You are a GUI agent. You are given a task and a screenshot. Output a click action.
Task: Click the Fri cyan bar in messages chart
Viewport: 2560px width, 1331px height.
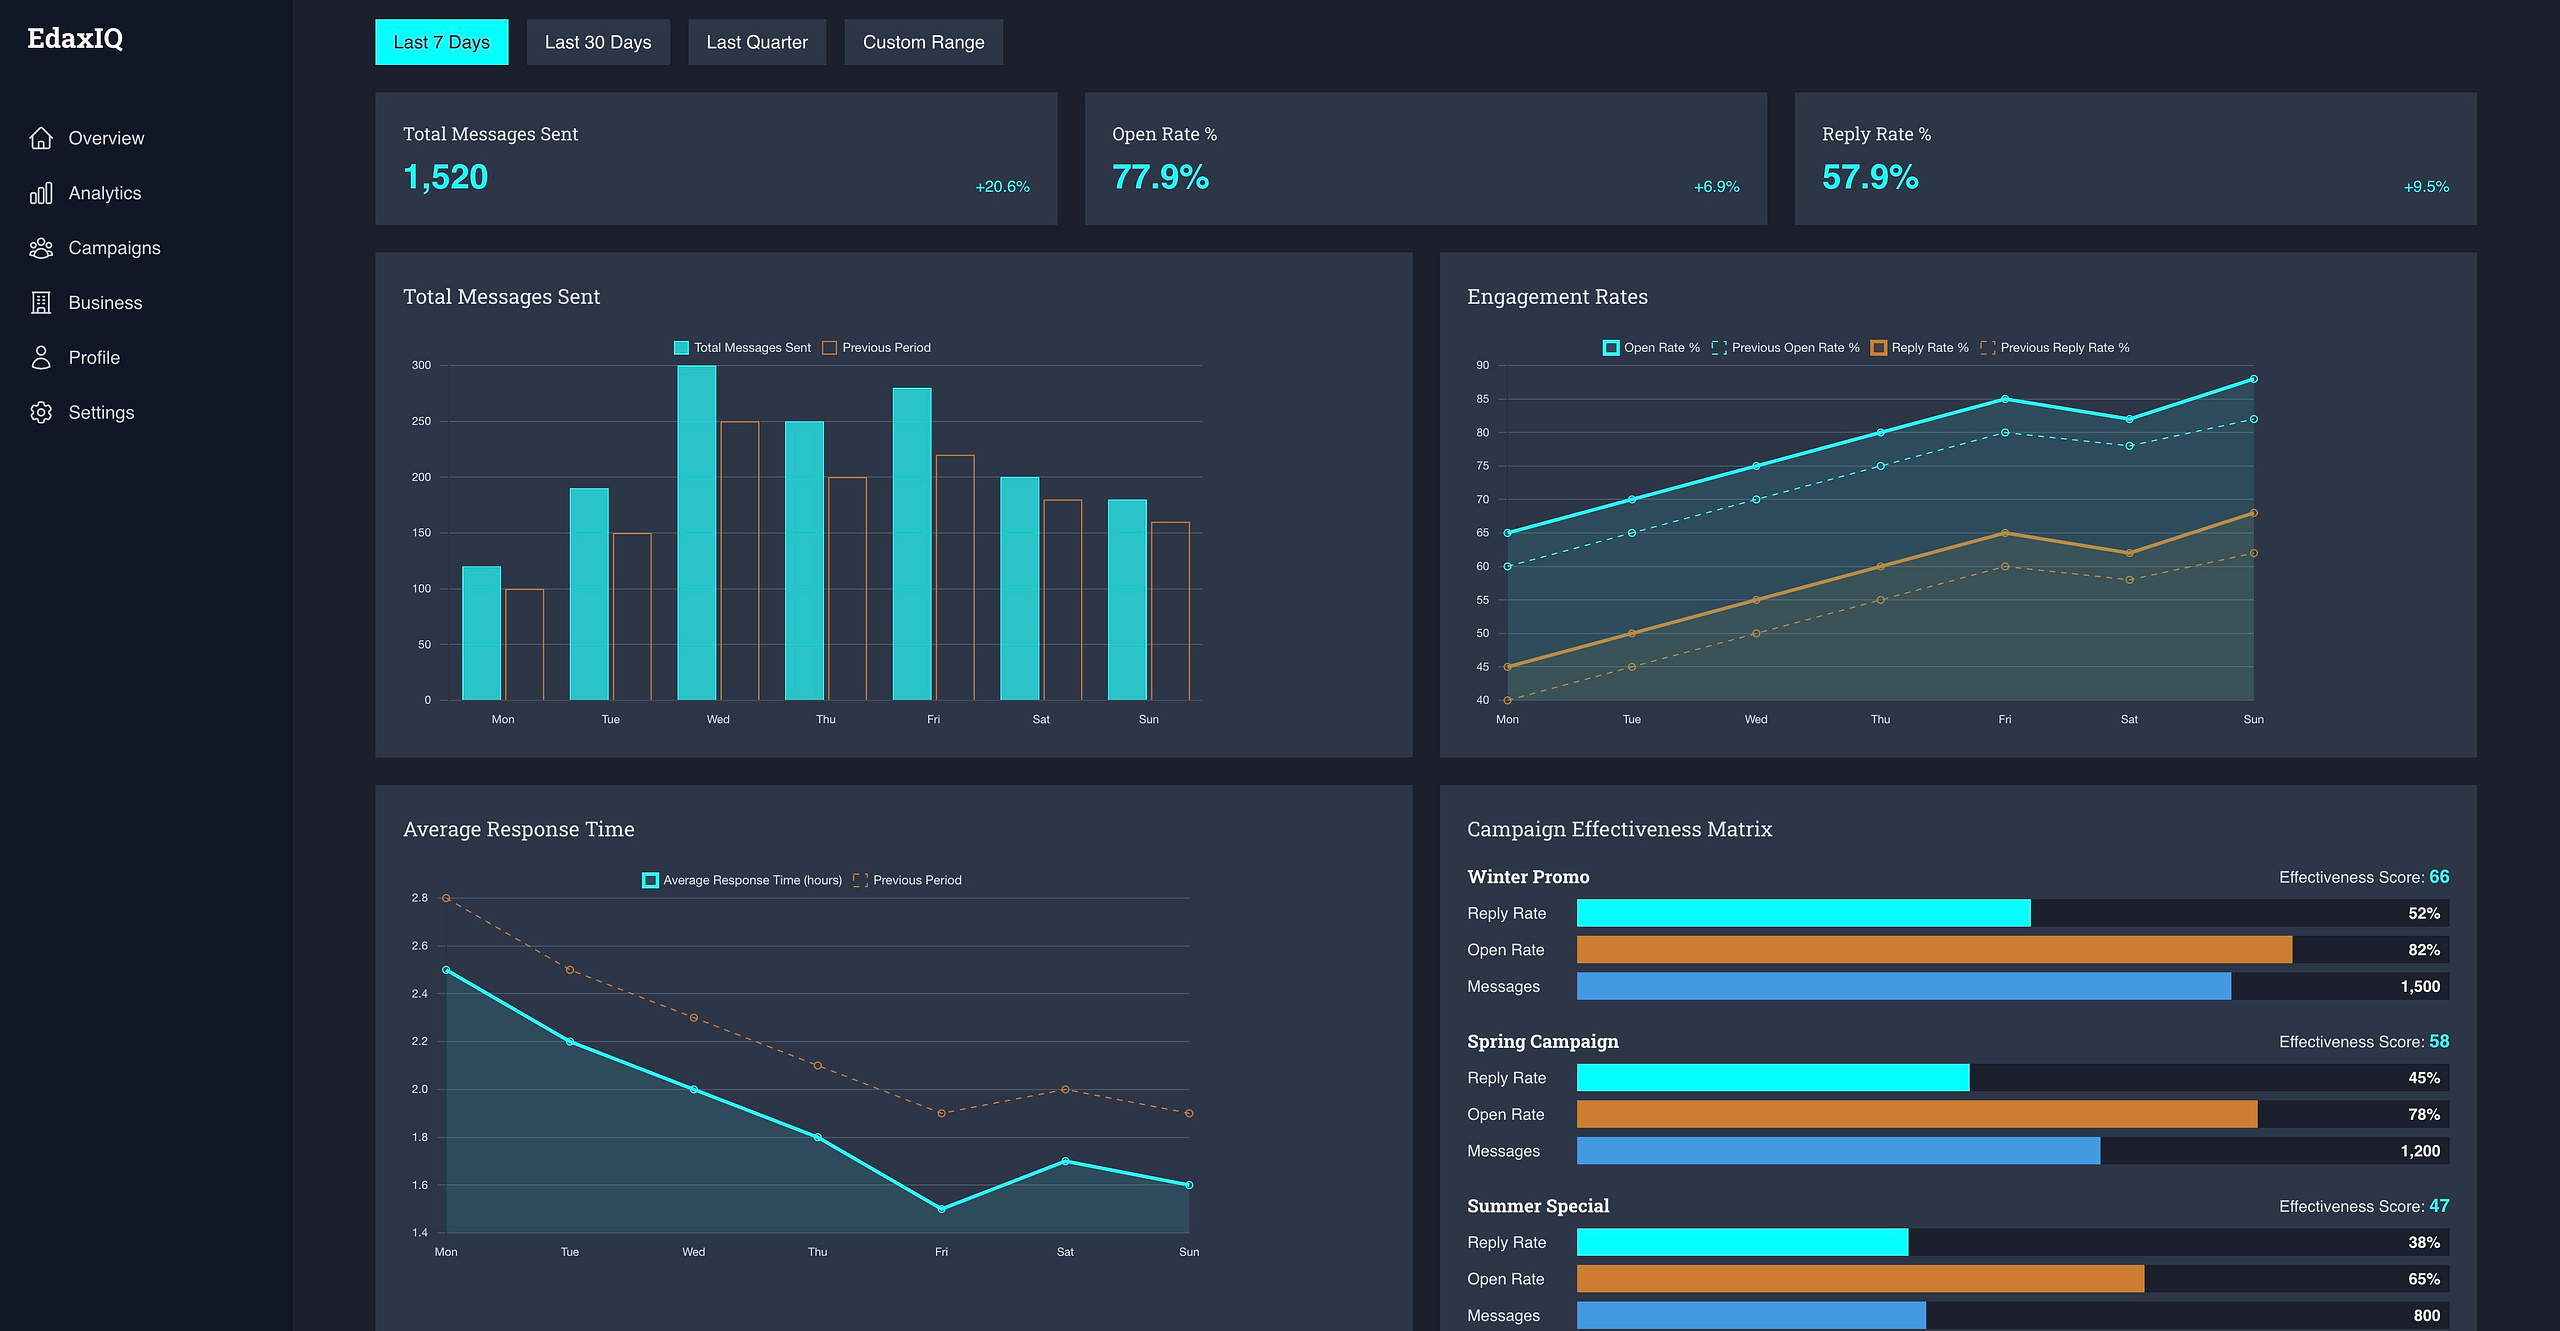912,544
